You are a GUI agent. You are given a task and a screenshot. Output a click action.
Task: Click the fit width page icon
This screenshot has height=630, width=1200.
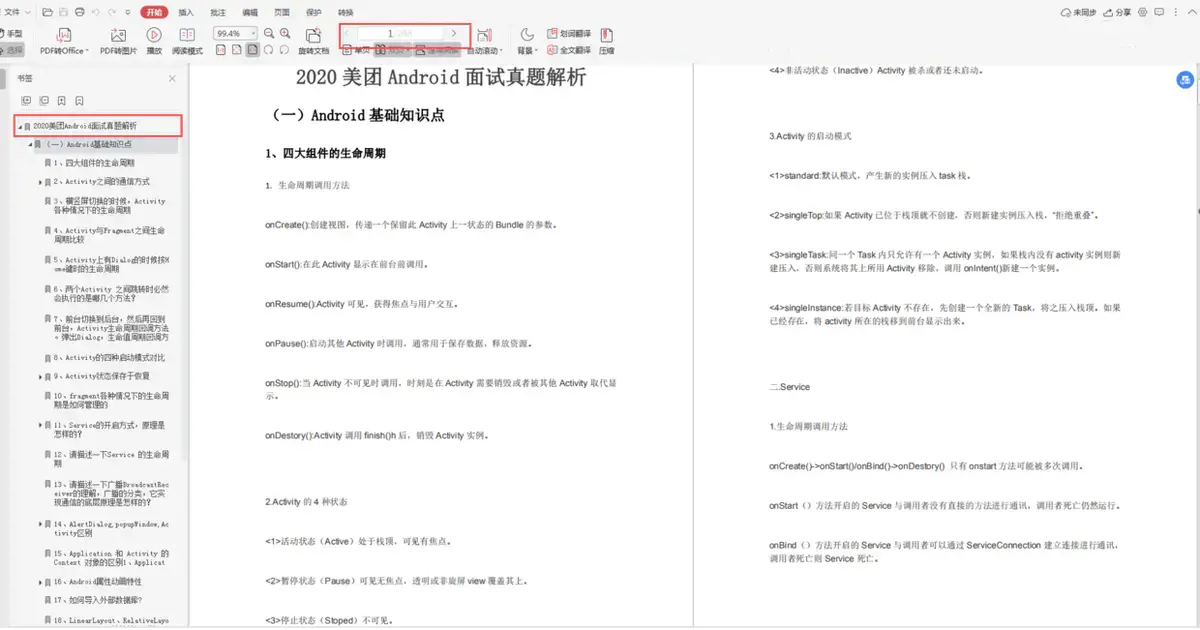tap(236, 50)
